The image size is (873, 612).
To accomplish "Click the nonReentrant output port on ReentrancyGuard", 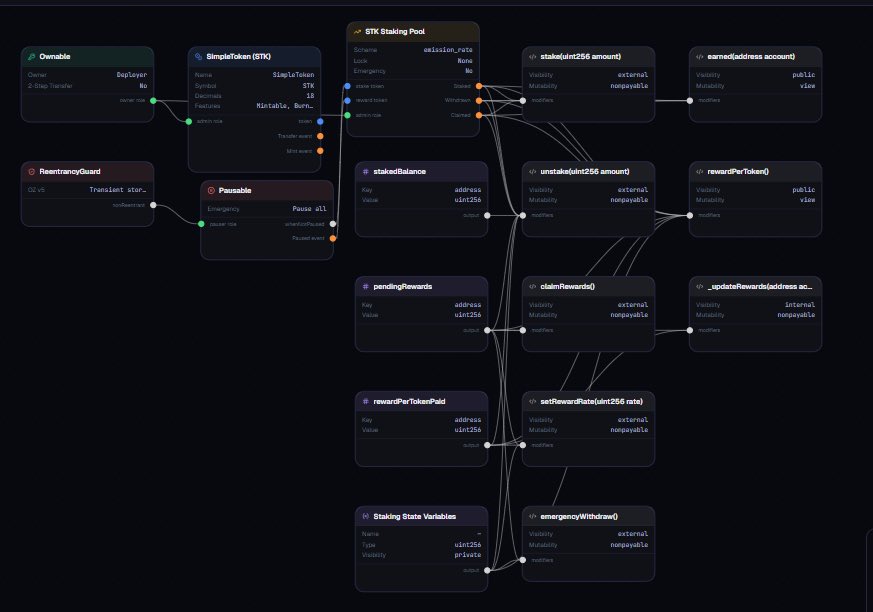I will [x=153, y=205].
